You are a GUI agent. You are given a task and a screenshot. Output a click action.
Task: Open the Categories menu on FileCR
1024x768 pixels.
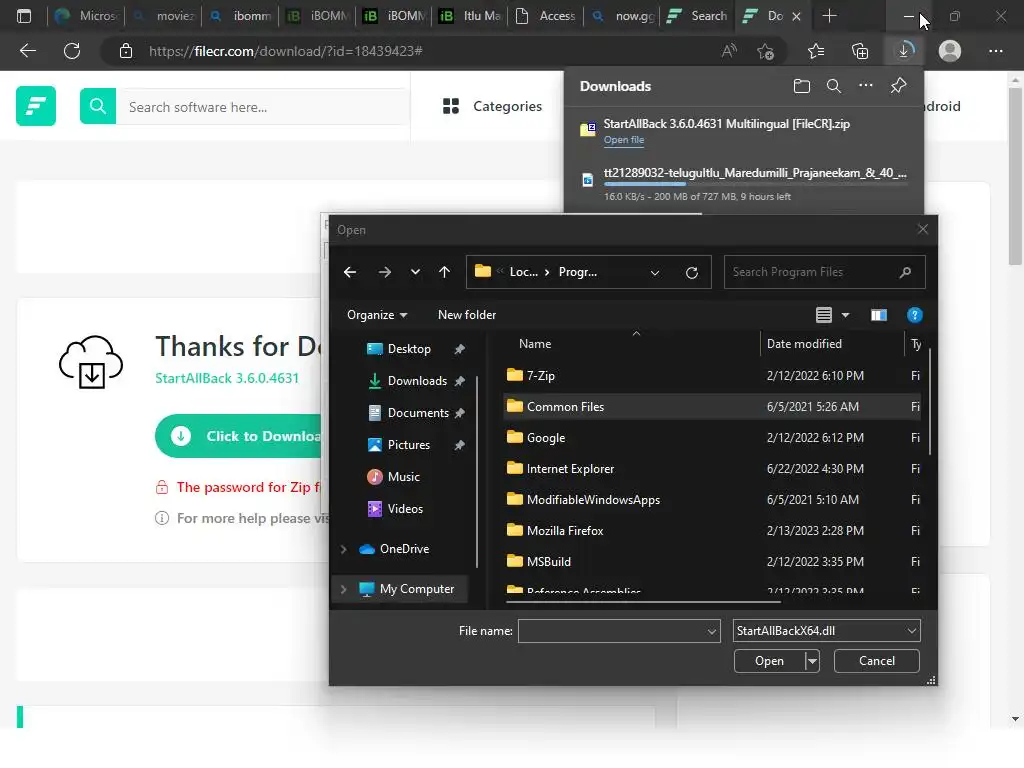492,106
